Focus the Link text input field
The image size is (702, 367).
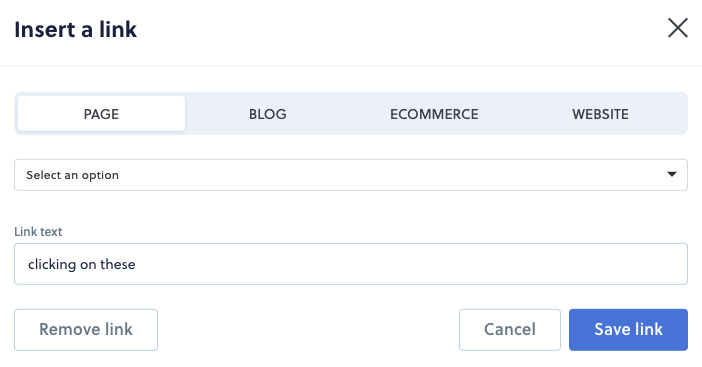(351, 264)
